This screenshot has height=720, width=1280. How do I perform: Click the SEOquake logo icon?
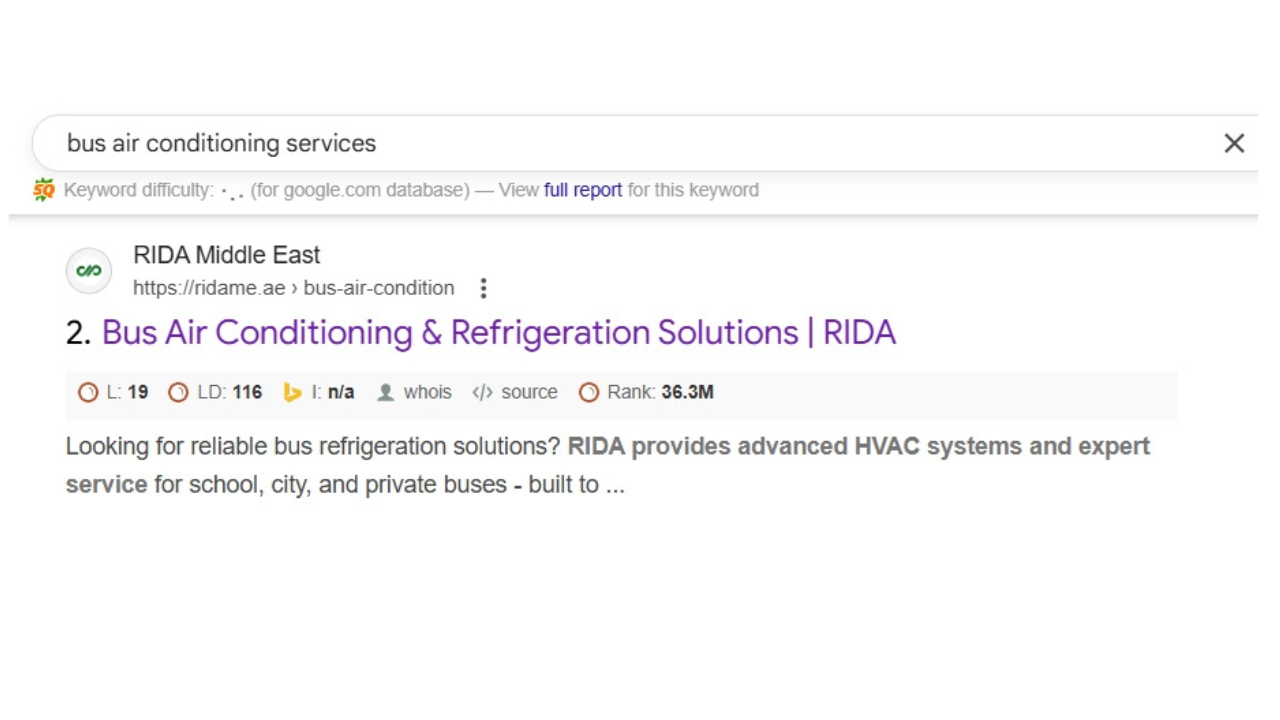[x=44, y=190]
